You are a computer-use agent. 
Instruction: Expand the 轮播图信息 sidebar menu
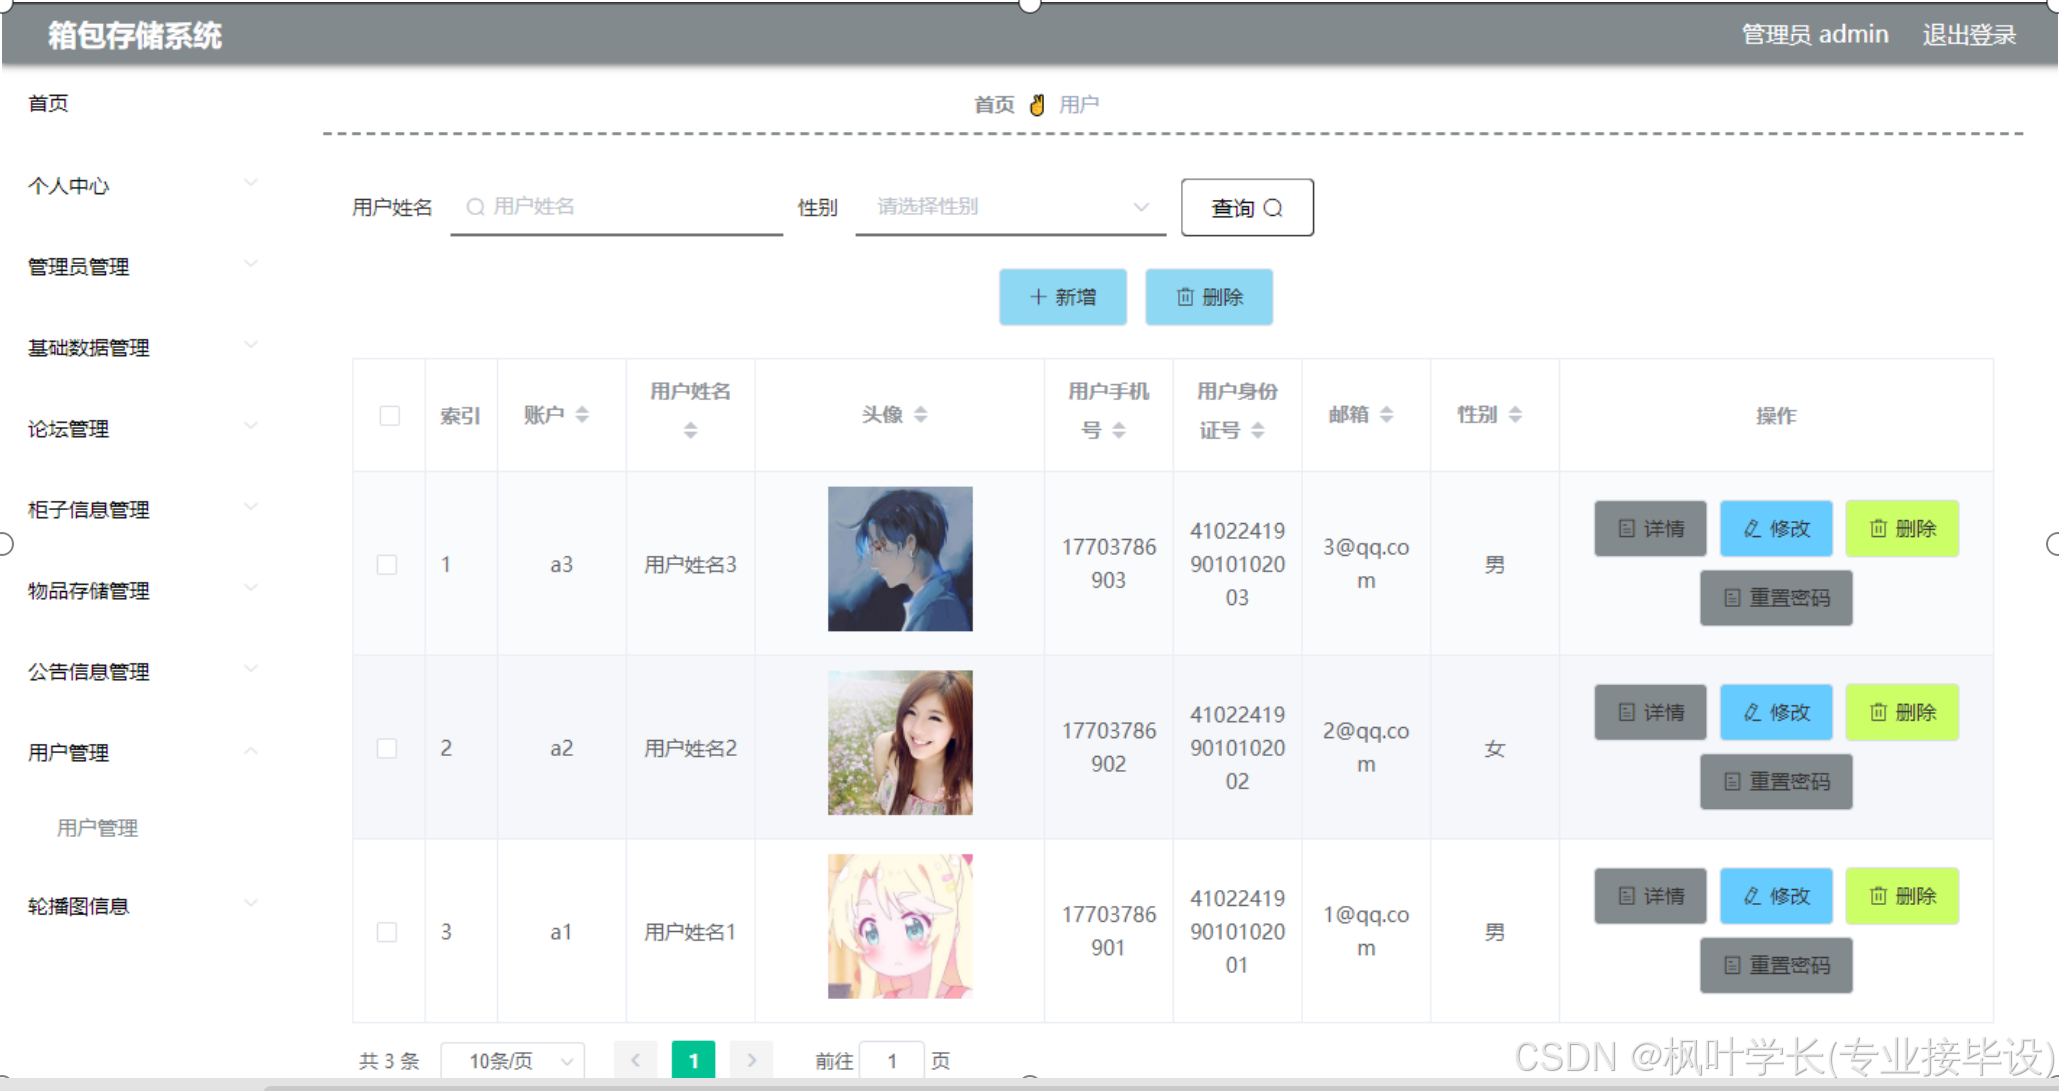pyautogui.click(x=143, y=906)
